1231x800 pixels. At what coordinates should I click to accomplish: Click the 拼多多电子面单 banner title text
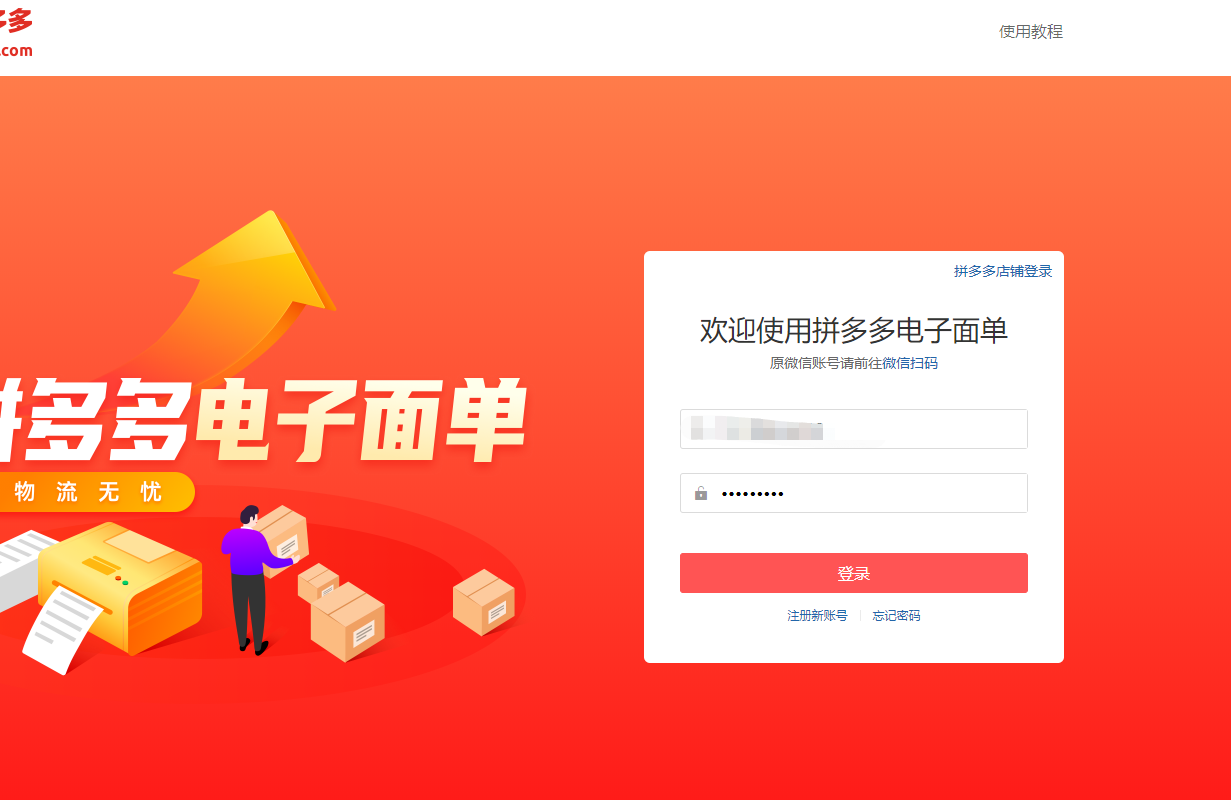pyautogui.click(x=262, y=420)
